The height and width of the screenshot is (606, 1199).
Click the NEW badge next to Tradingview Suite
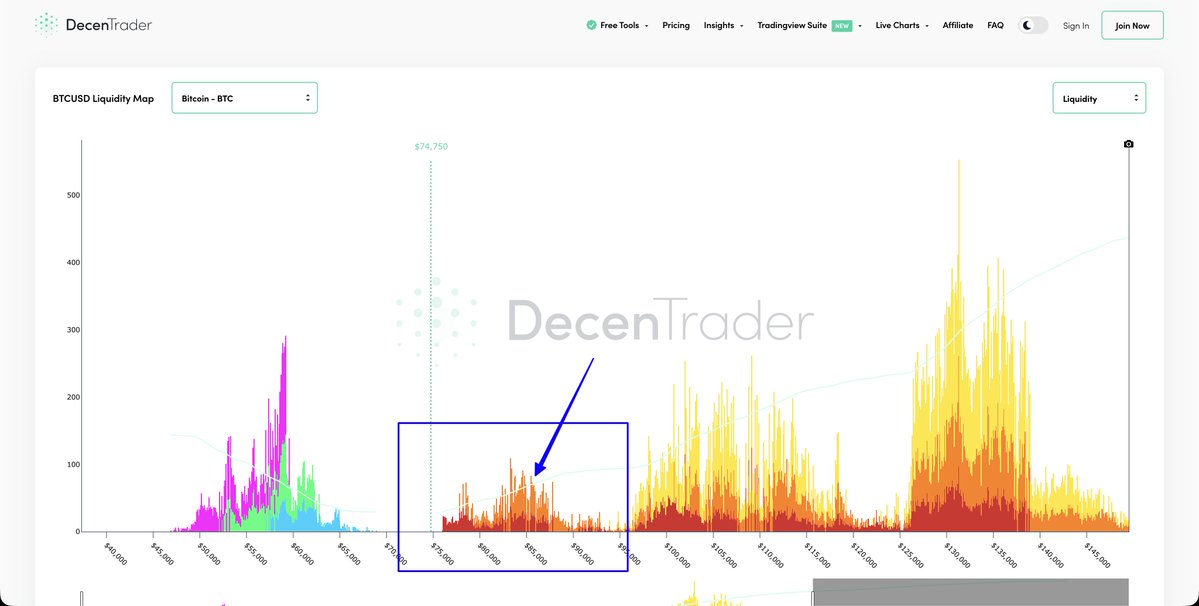(842, 25)
